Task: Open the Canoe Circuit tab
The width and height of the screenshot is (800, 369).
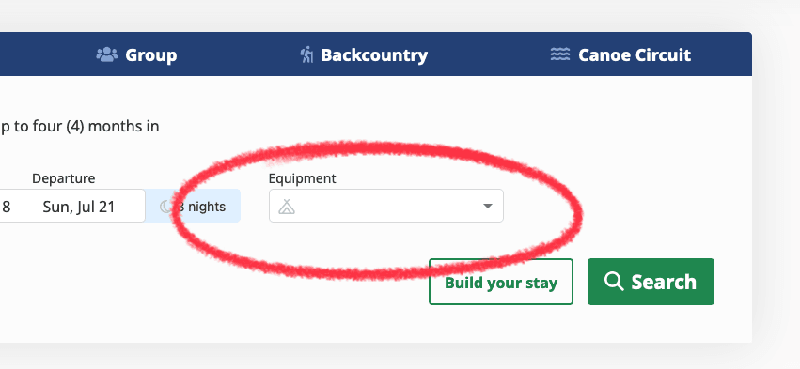Action: (x=620, y=55)
